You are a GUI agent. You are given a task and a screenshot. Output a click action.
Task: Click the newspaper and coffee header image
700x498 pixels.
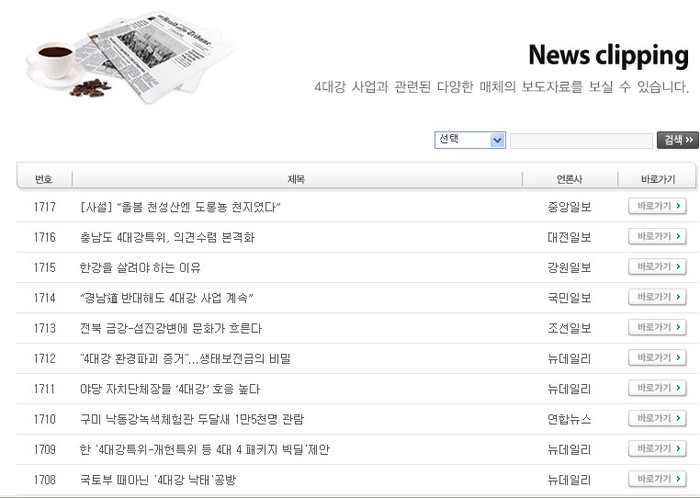[x=130, y=56]
